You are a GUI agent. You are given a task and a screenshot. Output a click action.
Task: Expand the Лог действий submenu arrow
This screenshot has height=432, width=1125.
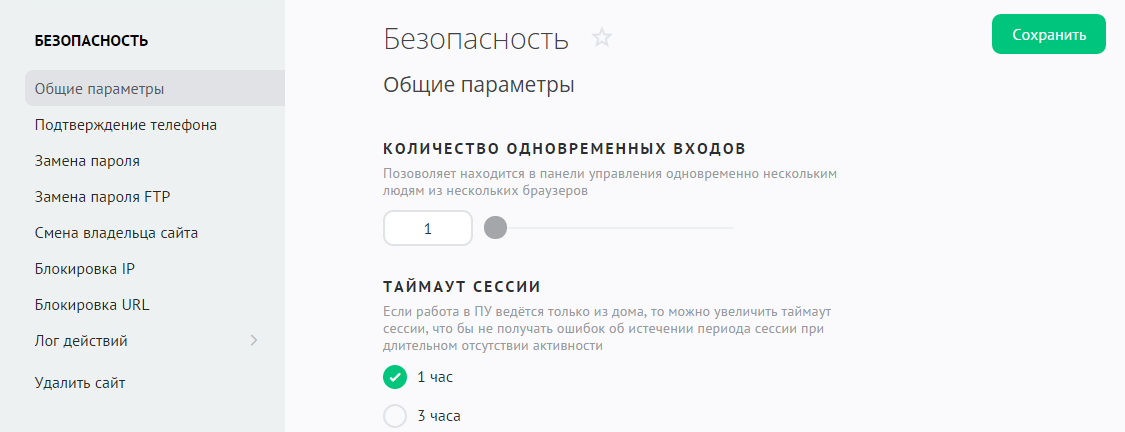pyautogui.click(x=254, y=341)
